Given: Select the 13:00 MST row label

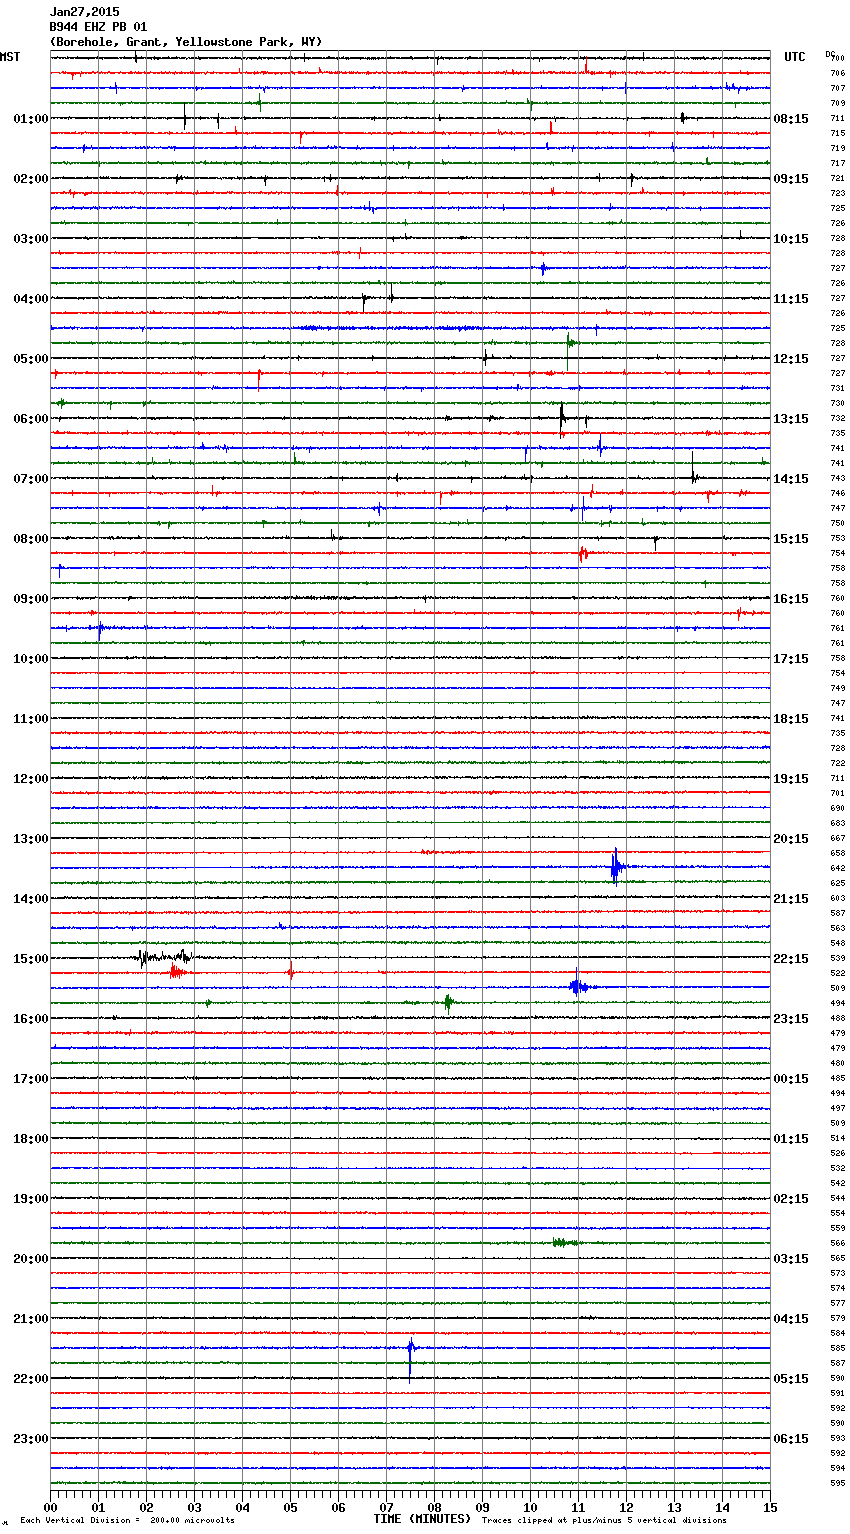Looking at the screenshot, I should (x=30, y=839).
